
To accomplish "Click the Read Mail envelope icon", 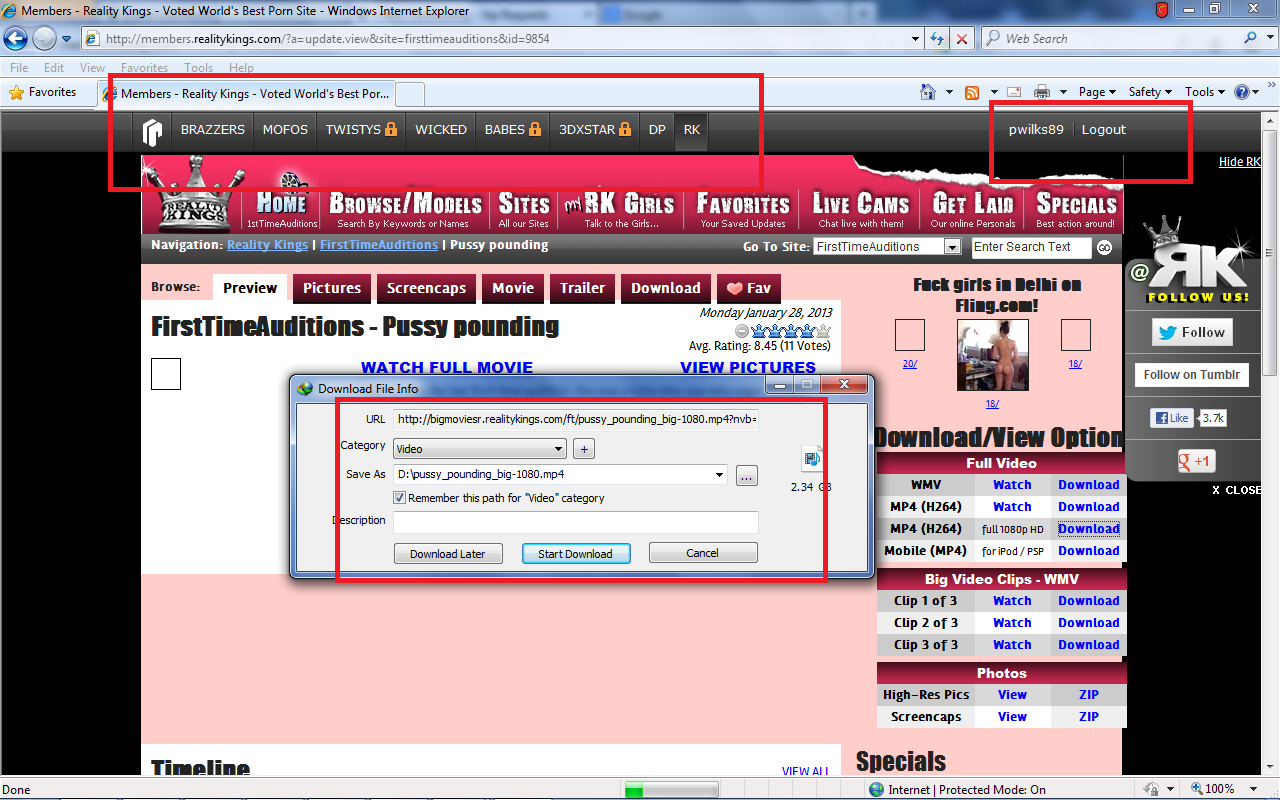I will click(x=1013, y=92).
